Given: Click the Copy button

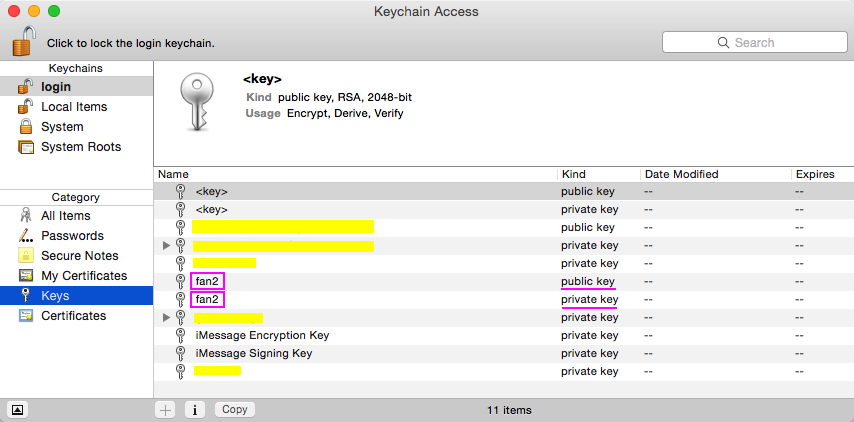Looking at the screenshot, I should [x=235, y=409].
